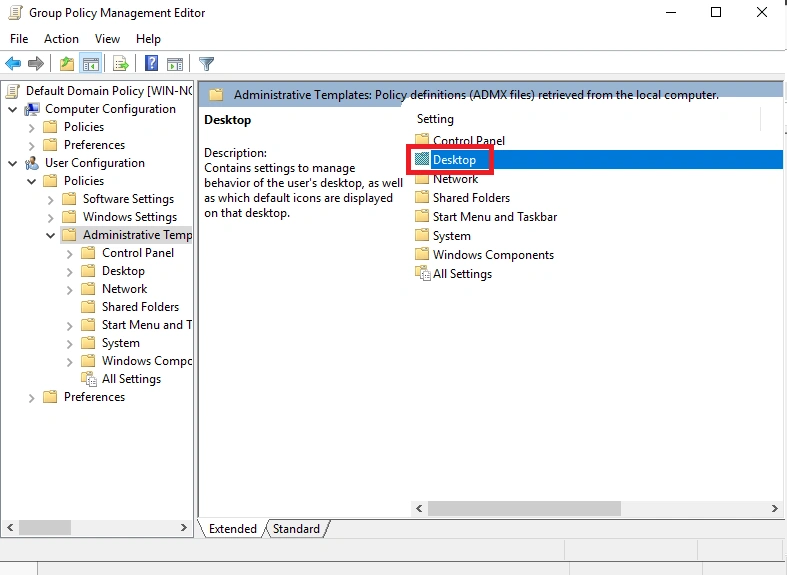Click System folder icon in Setting list

pyautogui.click(x=422, y=235)
